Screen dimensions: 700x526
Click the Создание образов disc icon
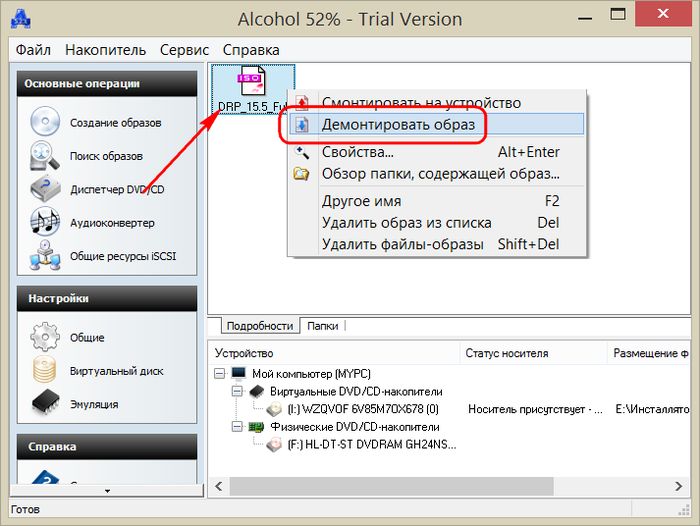point(45,123)
